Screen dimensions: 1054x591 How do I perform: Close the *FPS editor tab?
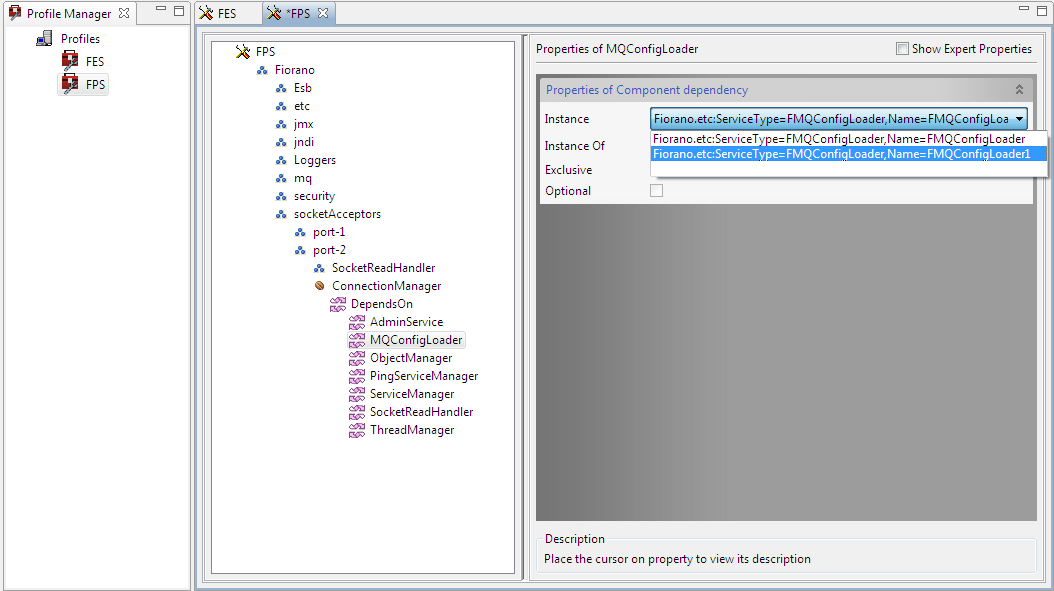tap(323, 13)
